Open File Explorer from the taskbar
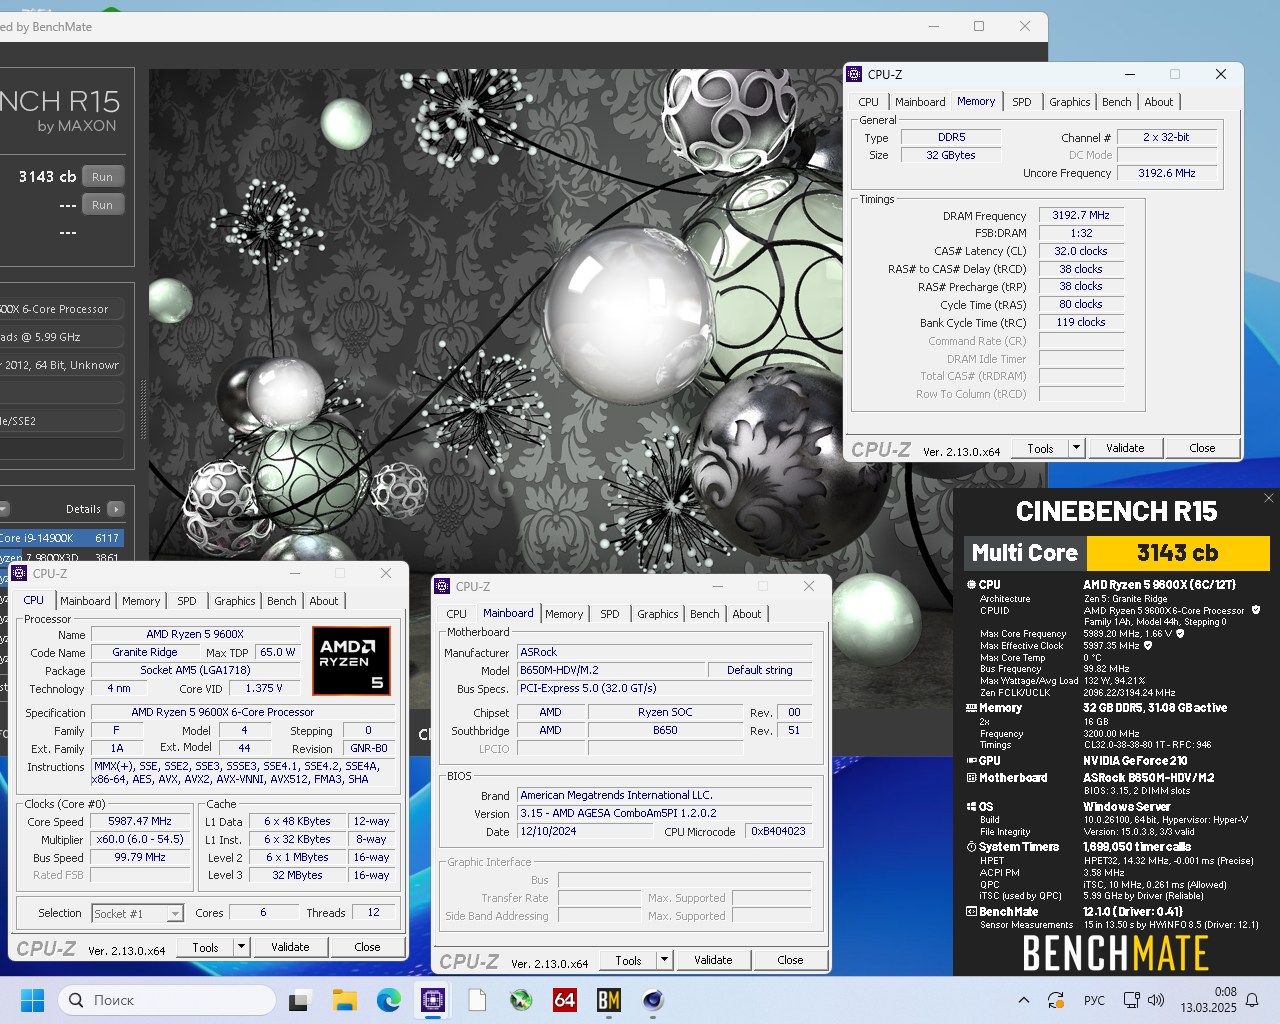 tap(344, 1000)
